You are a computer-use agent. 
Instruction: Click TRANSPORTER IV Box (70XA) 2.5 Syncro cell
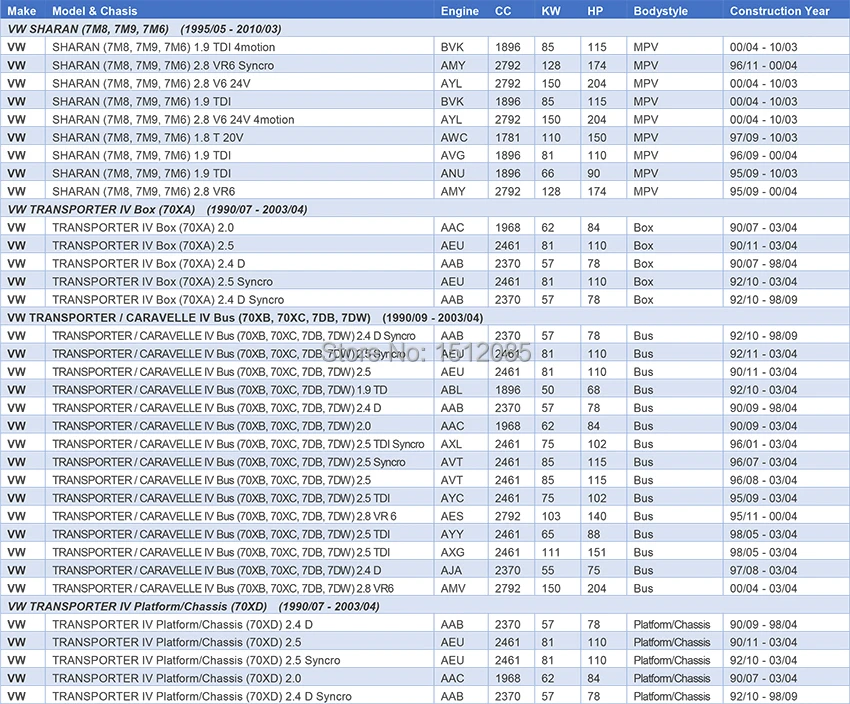(x=162, y=281)
